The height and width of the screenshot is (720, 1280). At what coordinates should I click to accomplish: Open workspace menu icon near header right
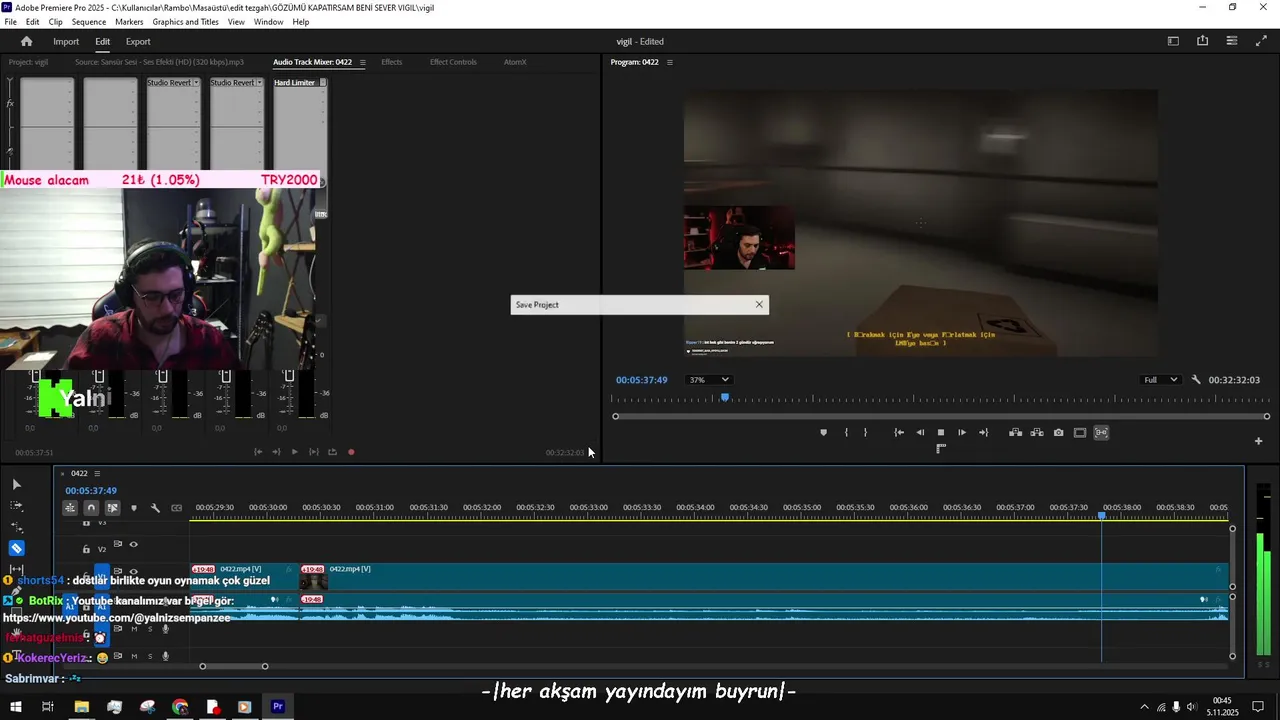pos(1231,41)
